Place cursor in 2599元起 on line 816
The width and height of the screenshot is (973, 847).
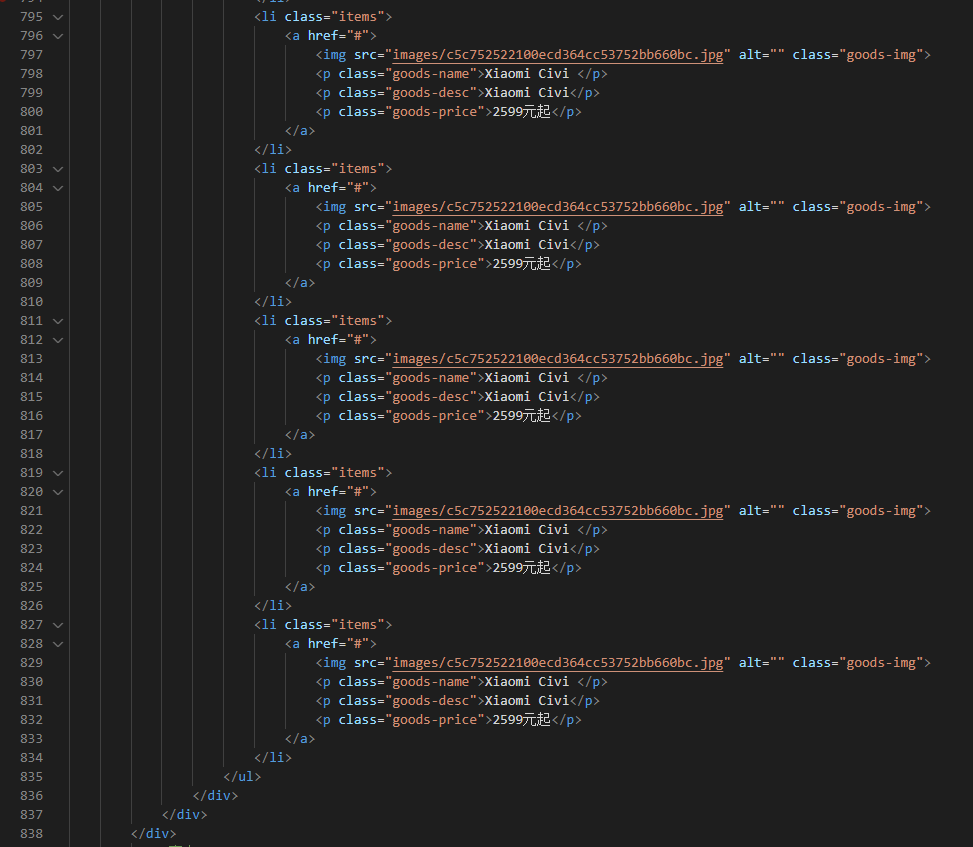(x=521, y=416)
